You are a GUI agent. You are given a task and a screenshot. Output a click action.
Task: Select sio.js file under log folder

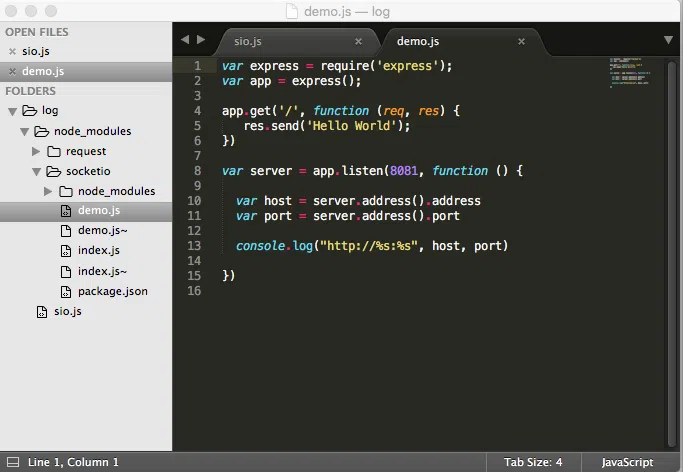[67, 311]
